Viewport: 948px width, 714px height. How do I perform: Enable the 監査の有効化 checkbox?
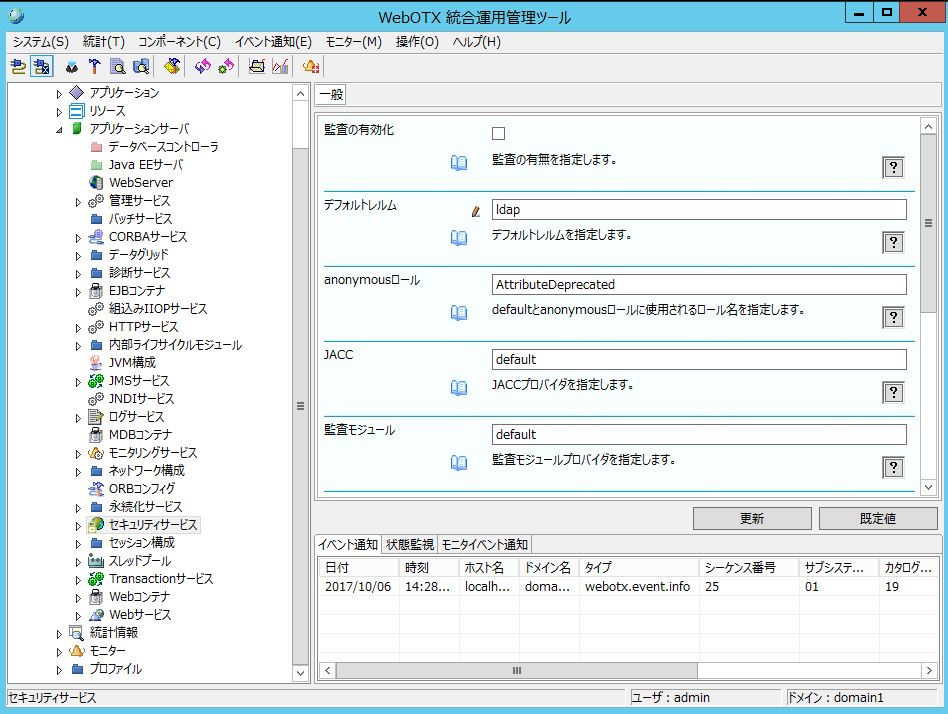point(499,134)
